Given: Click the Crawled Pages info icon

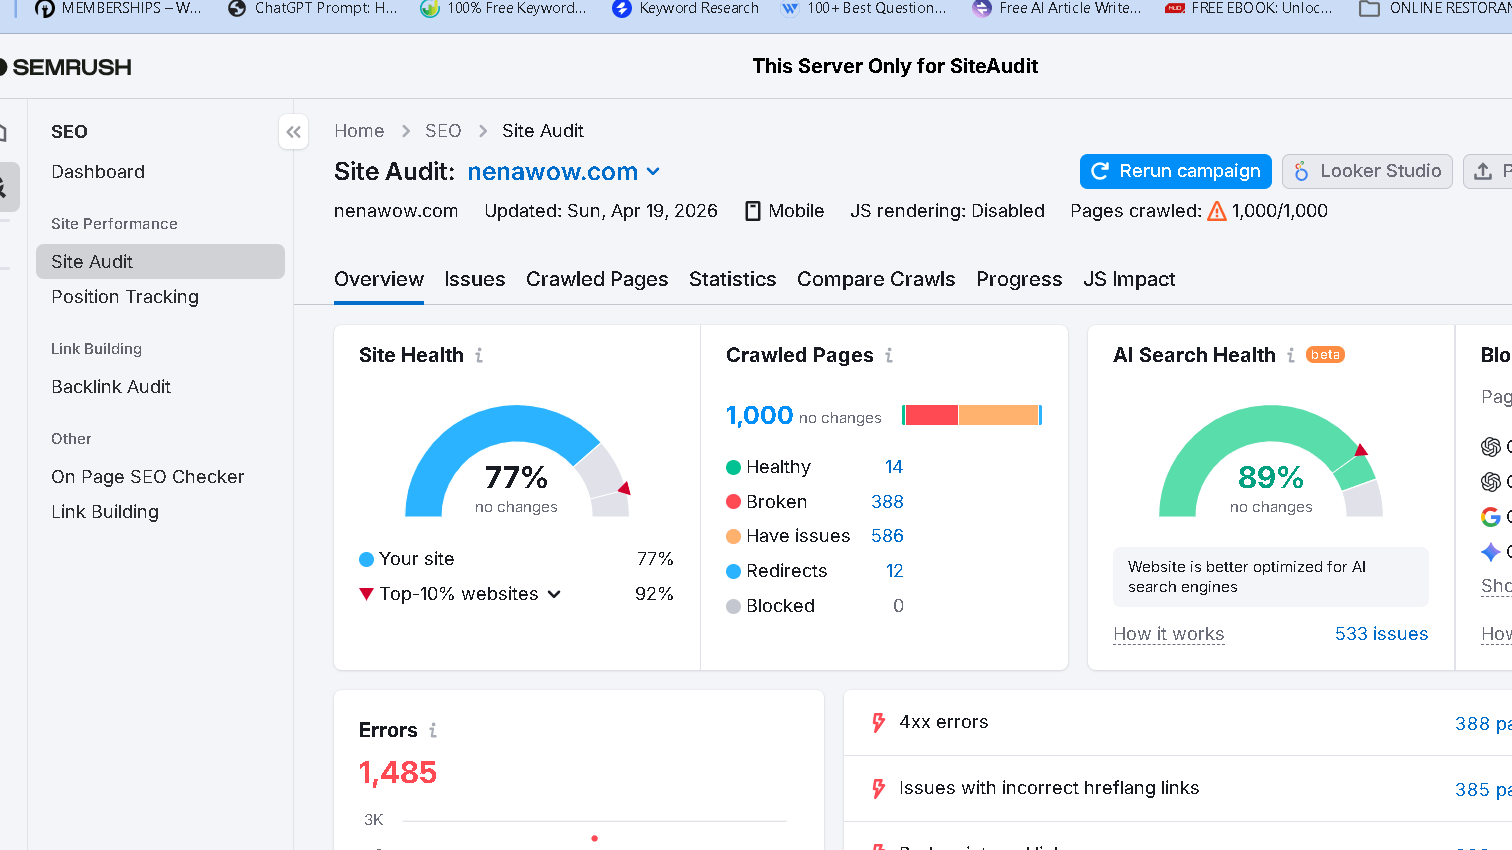Looking at the screenshot, I should [x=890, y=355].
